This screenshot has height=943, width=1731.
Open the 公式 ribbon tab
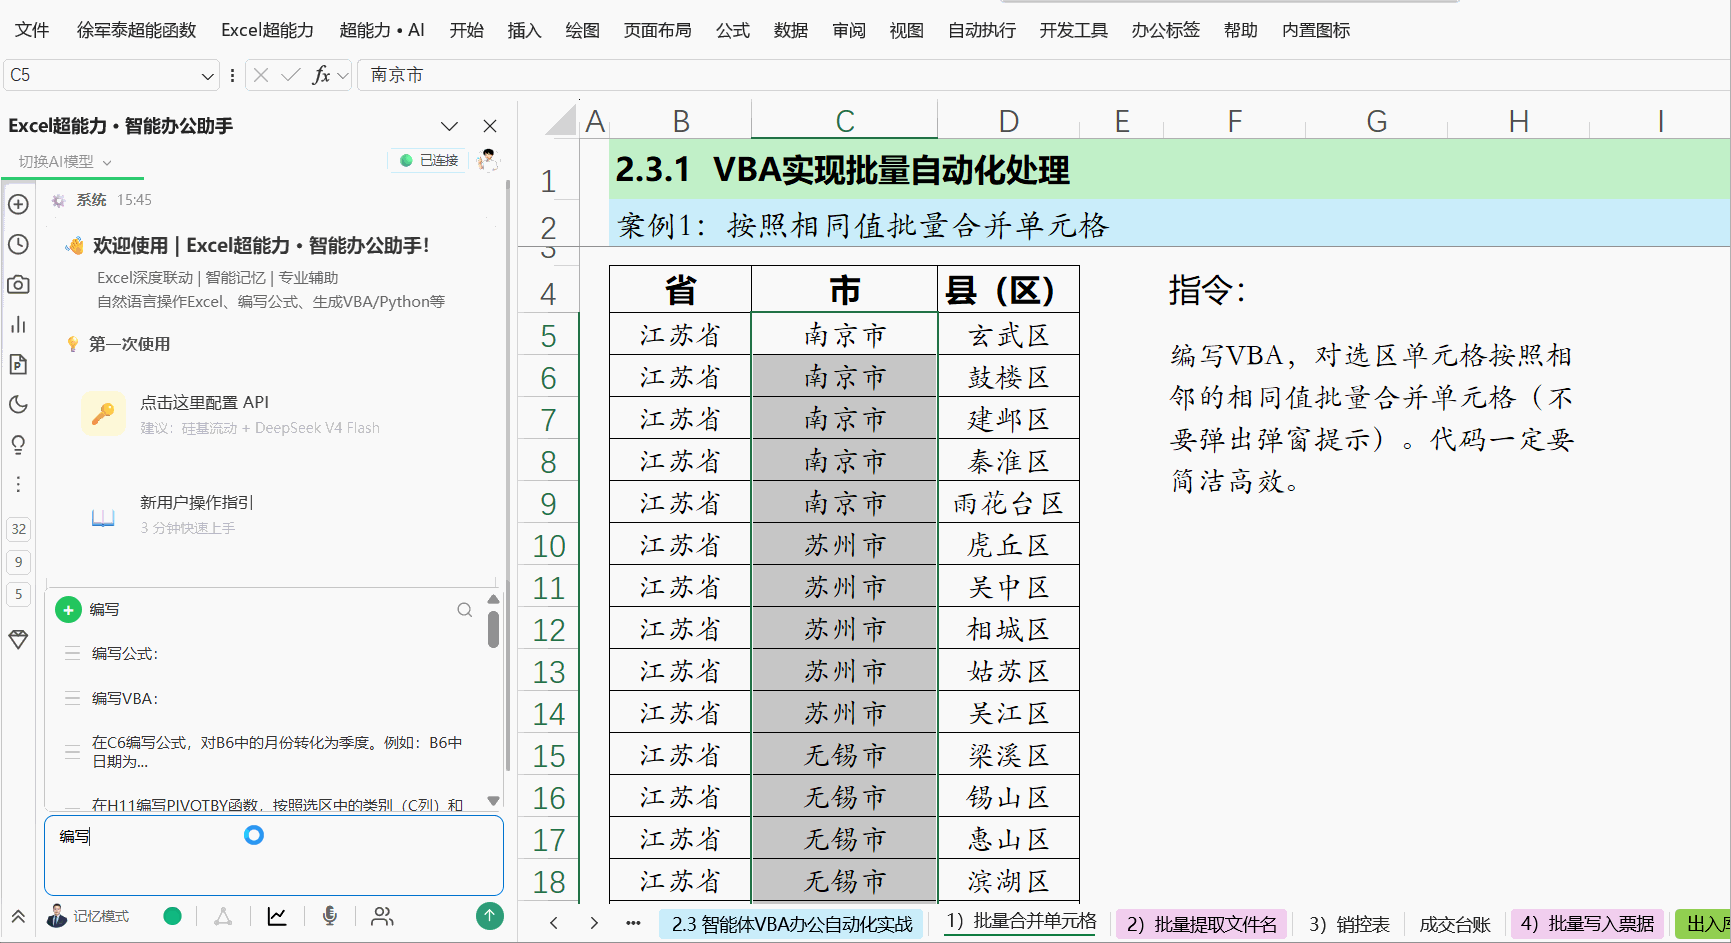point(733,30)
